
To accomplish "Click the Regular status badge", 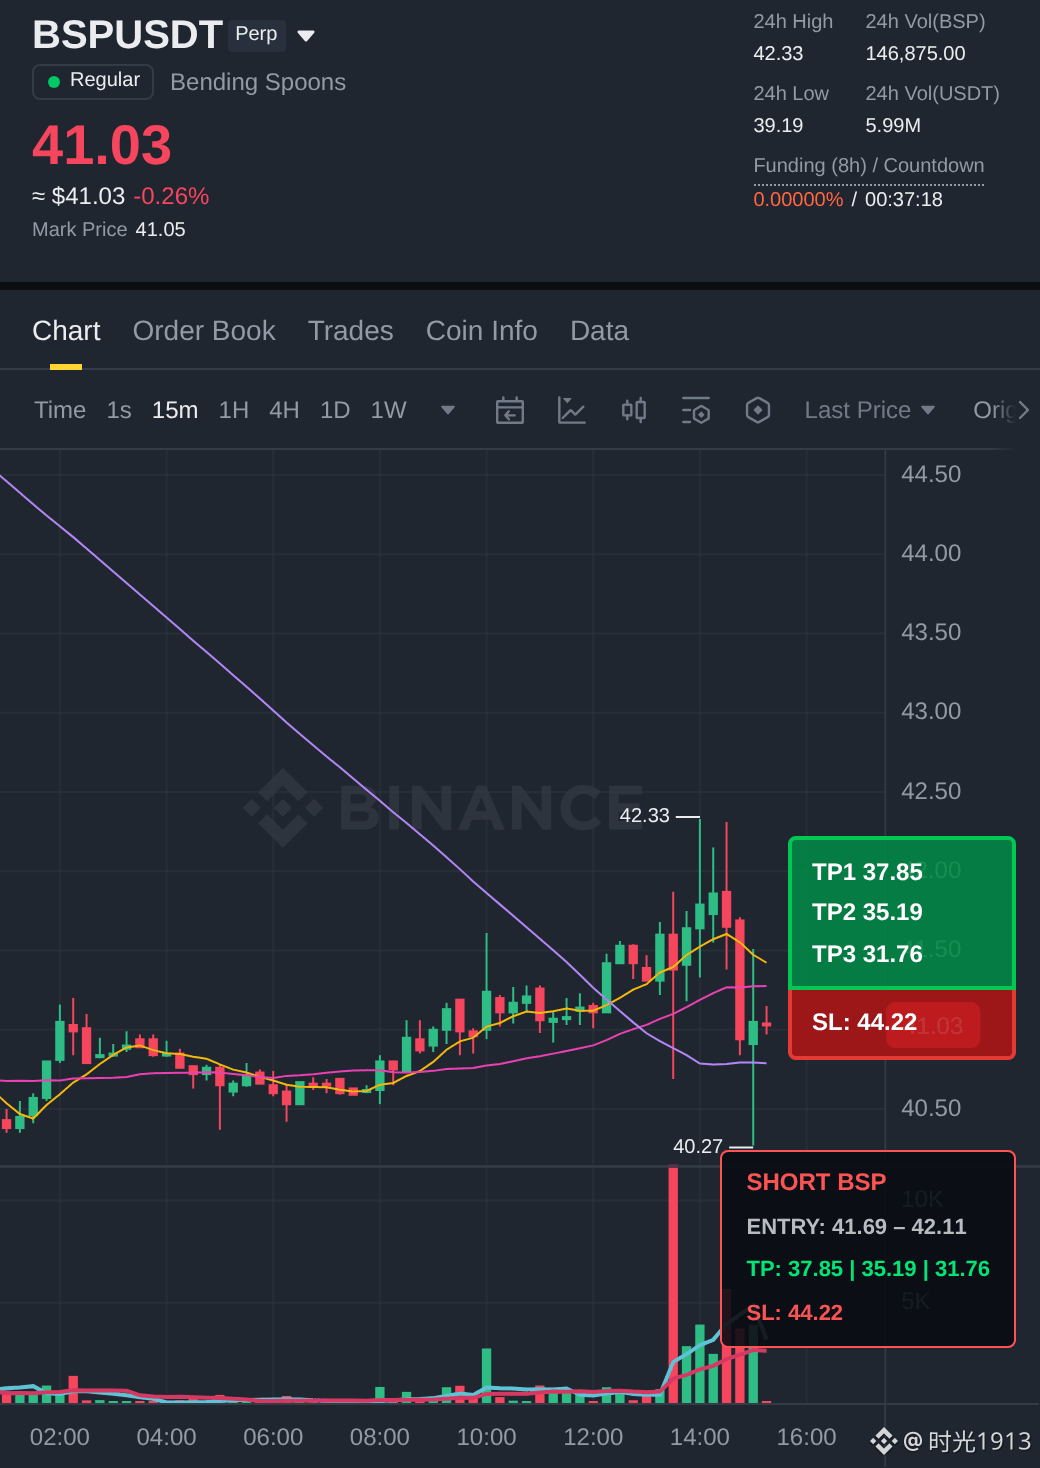I will pos(93,81).
